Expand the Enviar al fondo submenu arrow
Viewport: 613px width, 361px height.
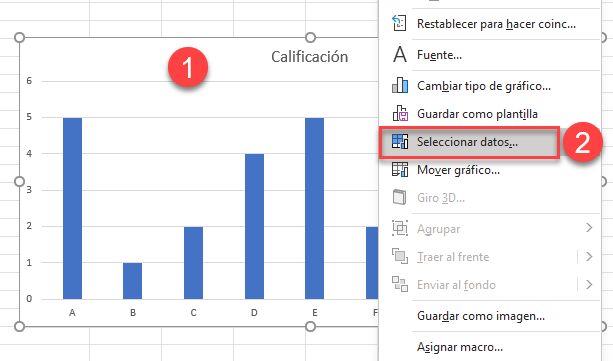(x=589, y=284)
